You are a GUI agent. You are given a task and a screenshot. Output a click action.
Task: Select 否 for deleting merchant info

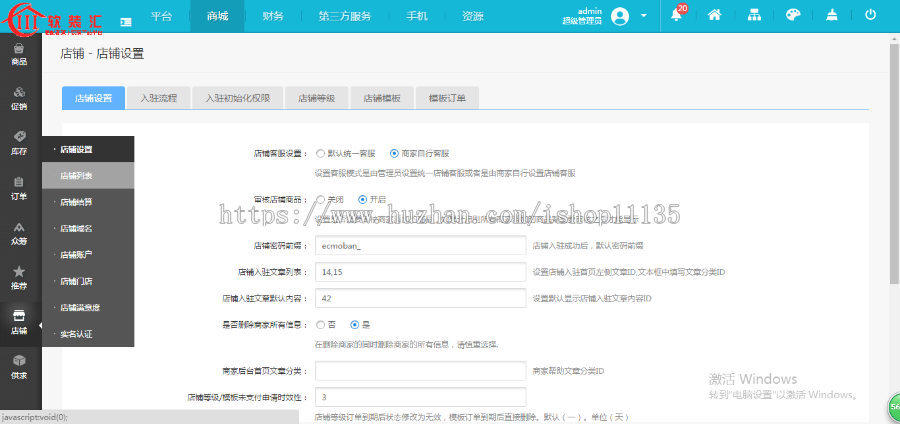click(x=320, y=325)
